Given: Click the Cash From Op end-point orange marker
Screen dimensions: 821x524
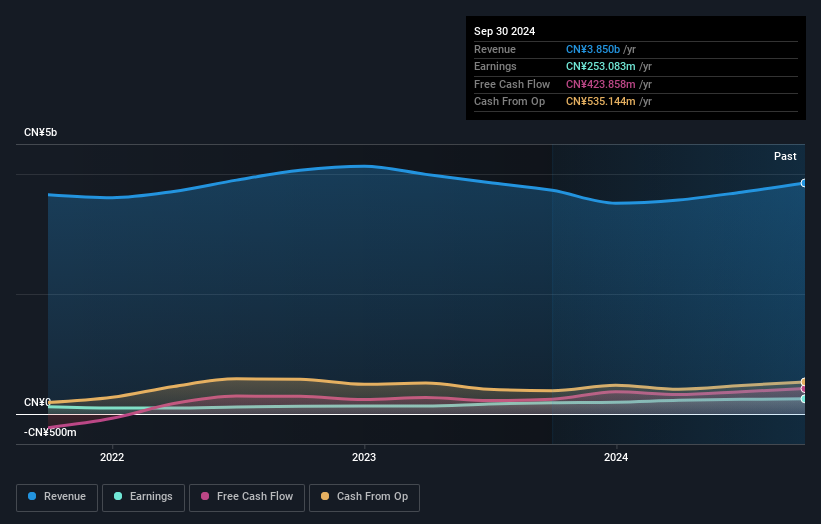Looking at the screenshot, I should click(803, 382).
